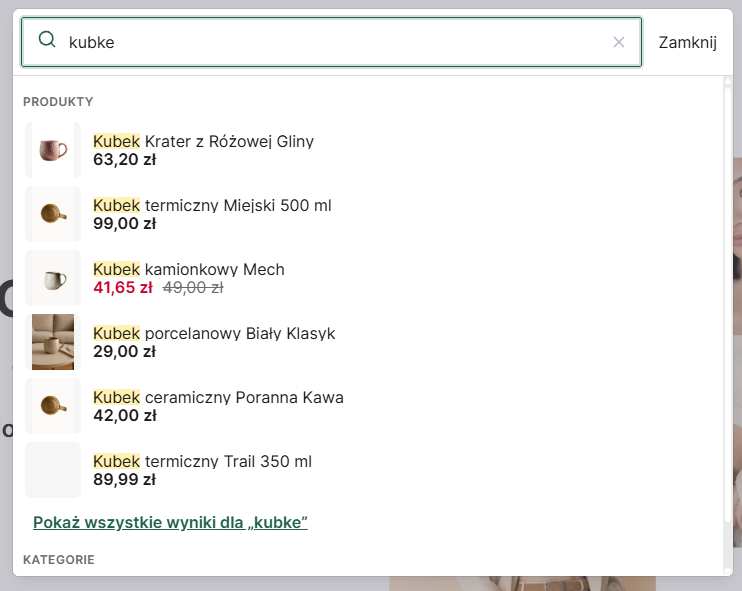Click the PRODUKTY section heading
Image resolution: width=742 pixels, height=591 pixels.
(x=58, y=102)
